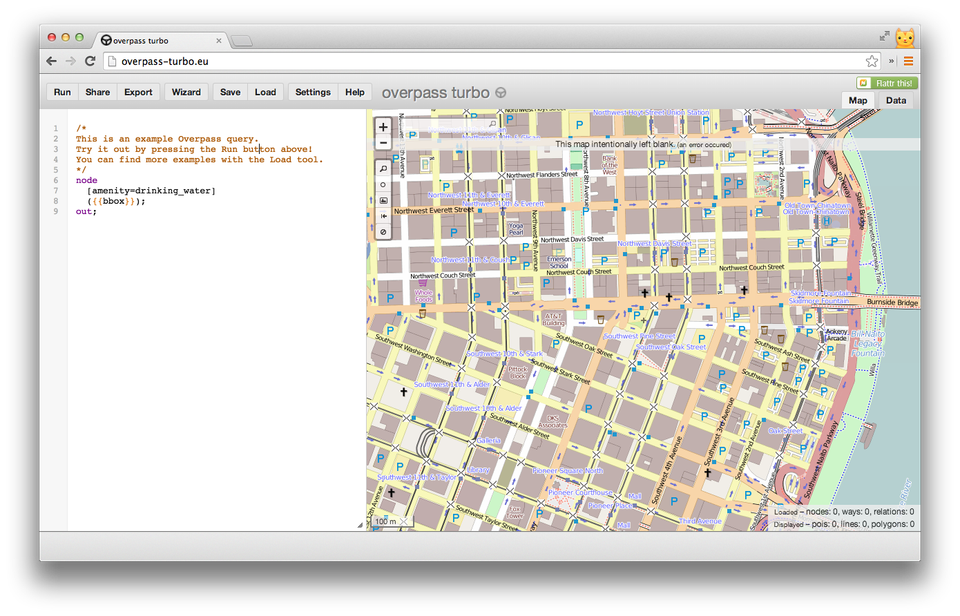Image resolution: width=960 pixels, height=616 pixels.
Task: Run the Overpass query
Action: click(62, 92)
